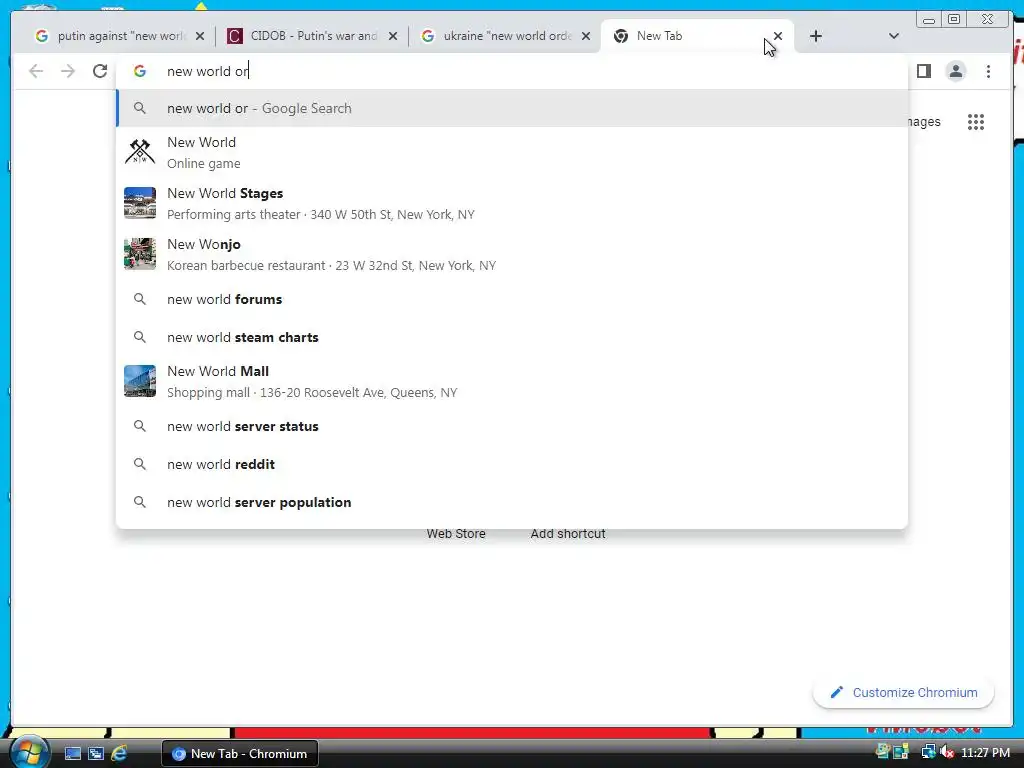Open the Chromium three-dot menu
Screen dimensions: 1024x768
coord(988,71)
